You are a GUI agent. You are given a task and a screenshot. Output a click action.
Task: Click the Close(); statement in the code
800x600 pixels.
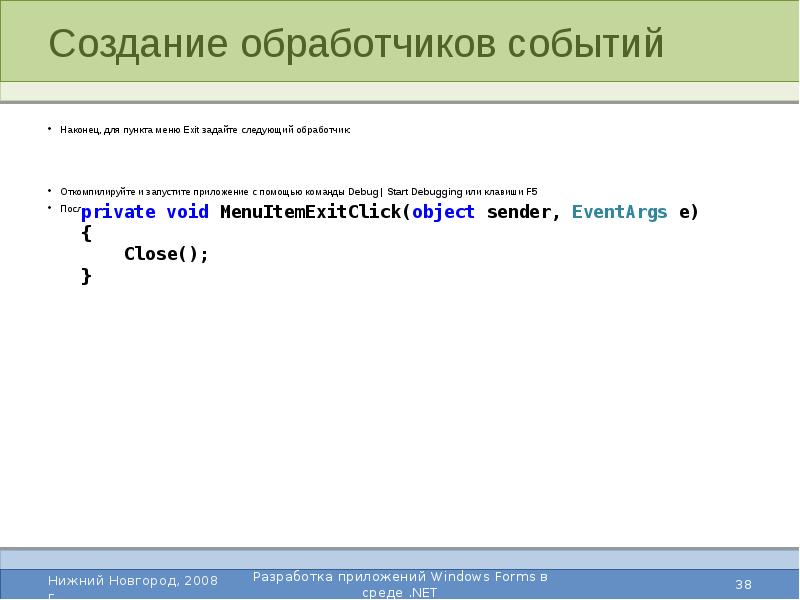point(166,254)
